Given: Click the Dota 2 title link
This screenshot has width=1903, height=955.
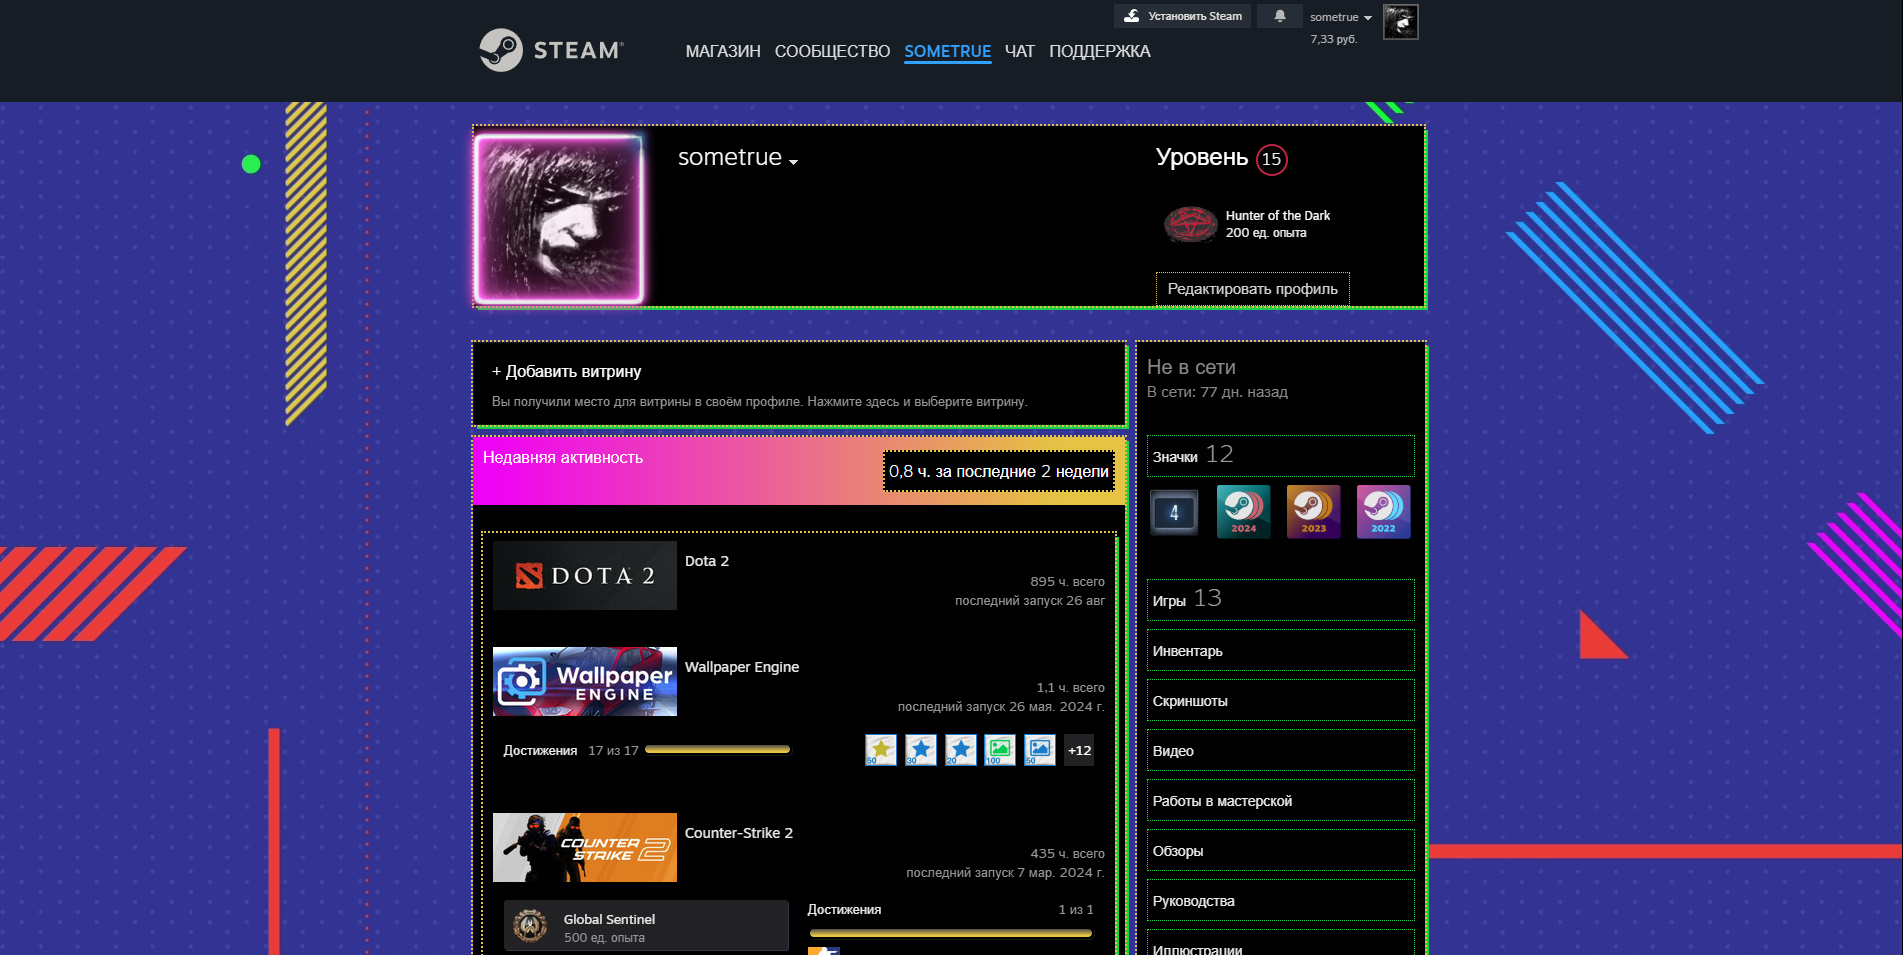Looking at the screenshot, I should (707, 561).
